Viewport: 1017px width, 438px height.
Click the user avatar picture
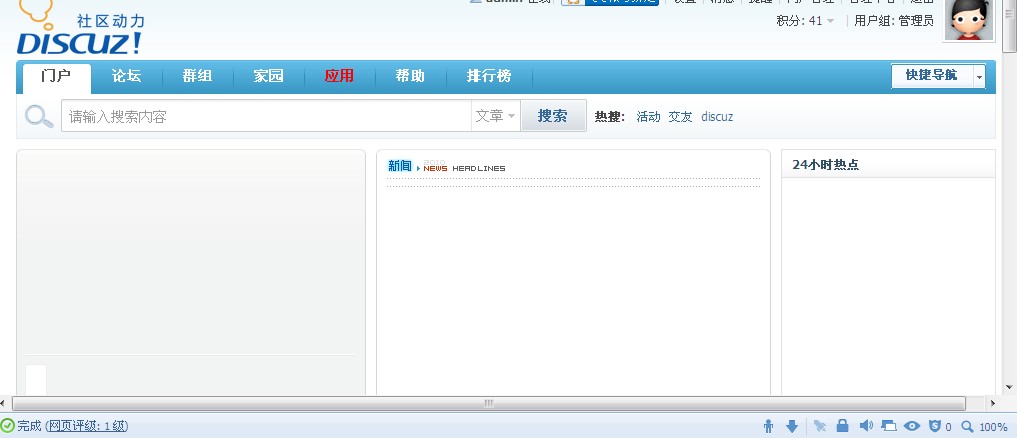coord(968,20)
